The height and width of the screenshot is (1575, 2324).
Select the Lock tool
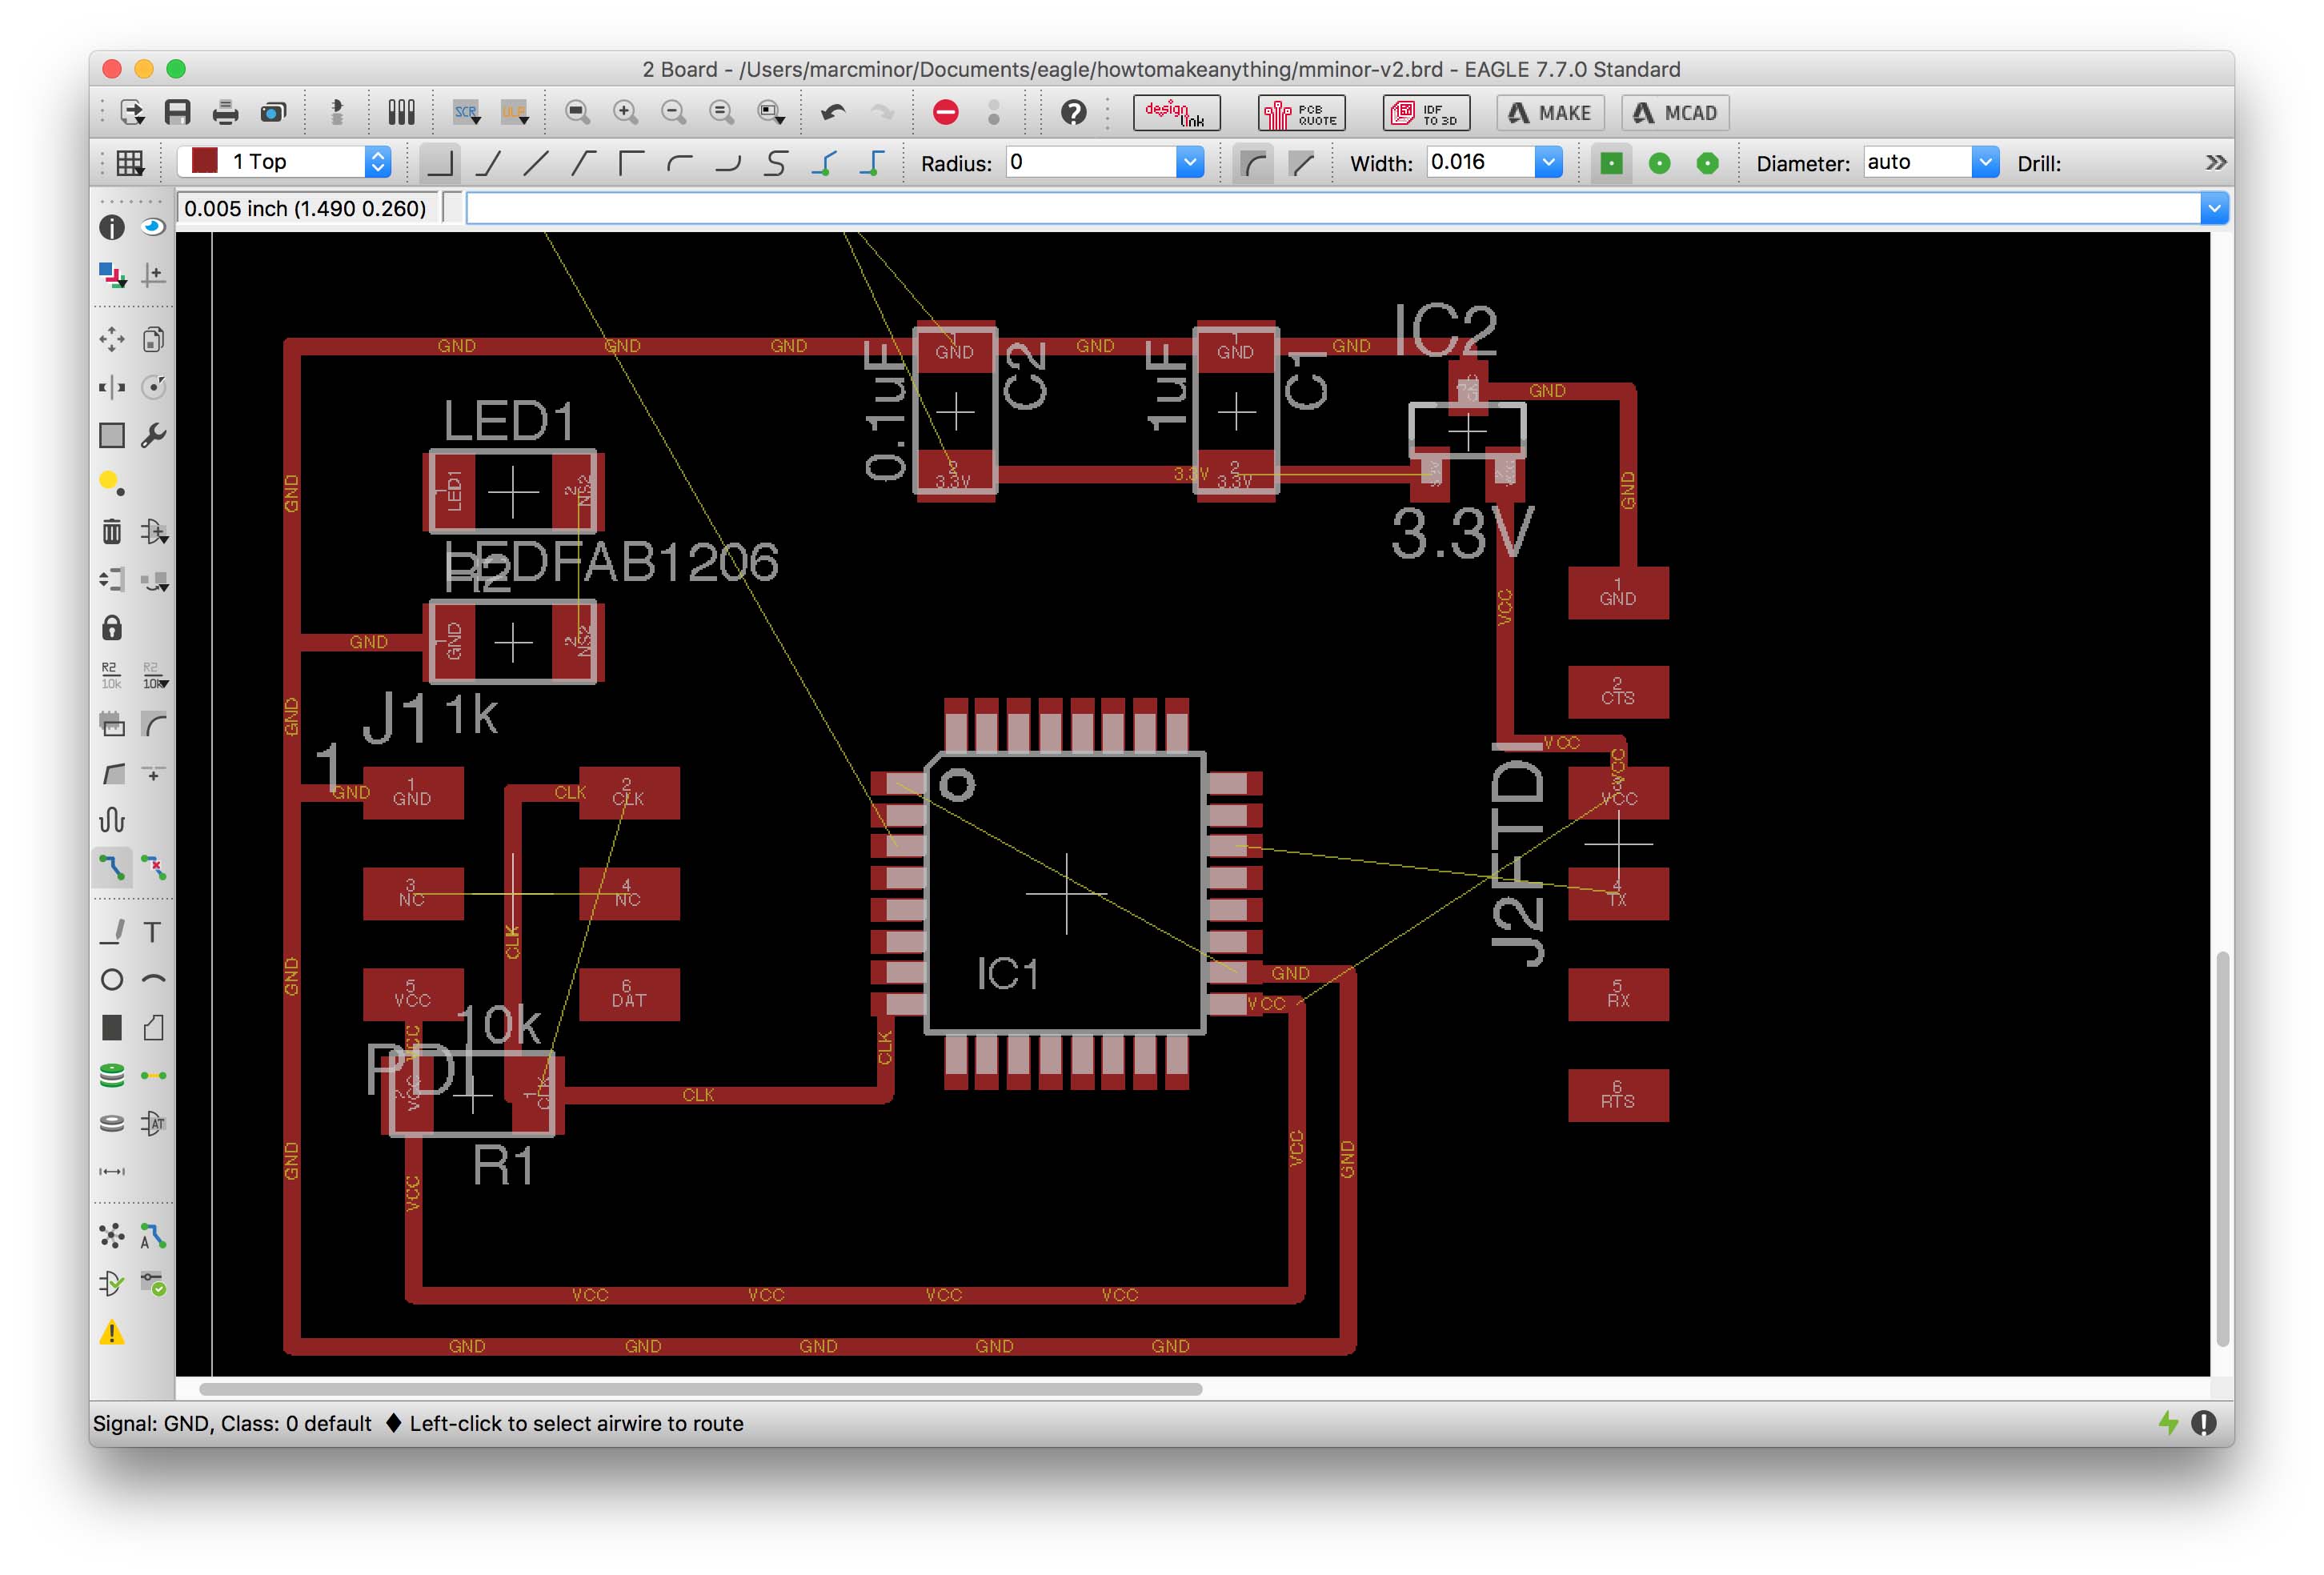point(112,628)
